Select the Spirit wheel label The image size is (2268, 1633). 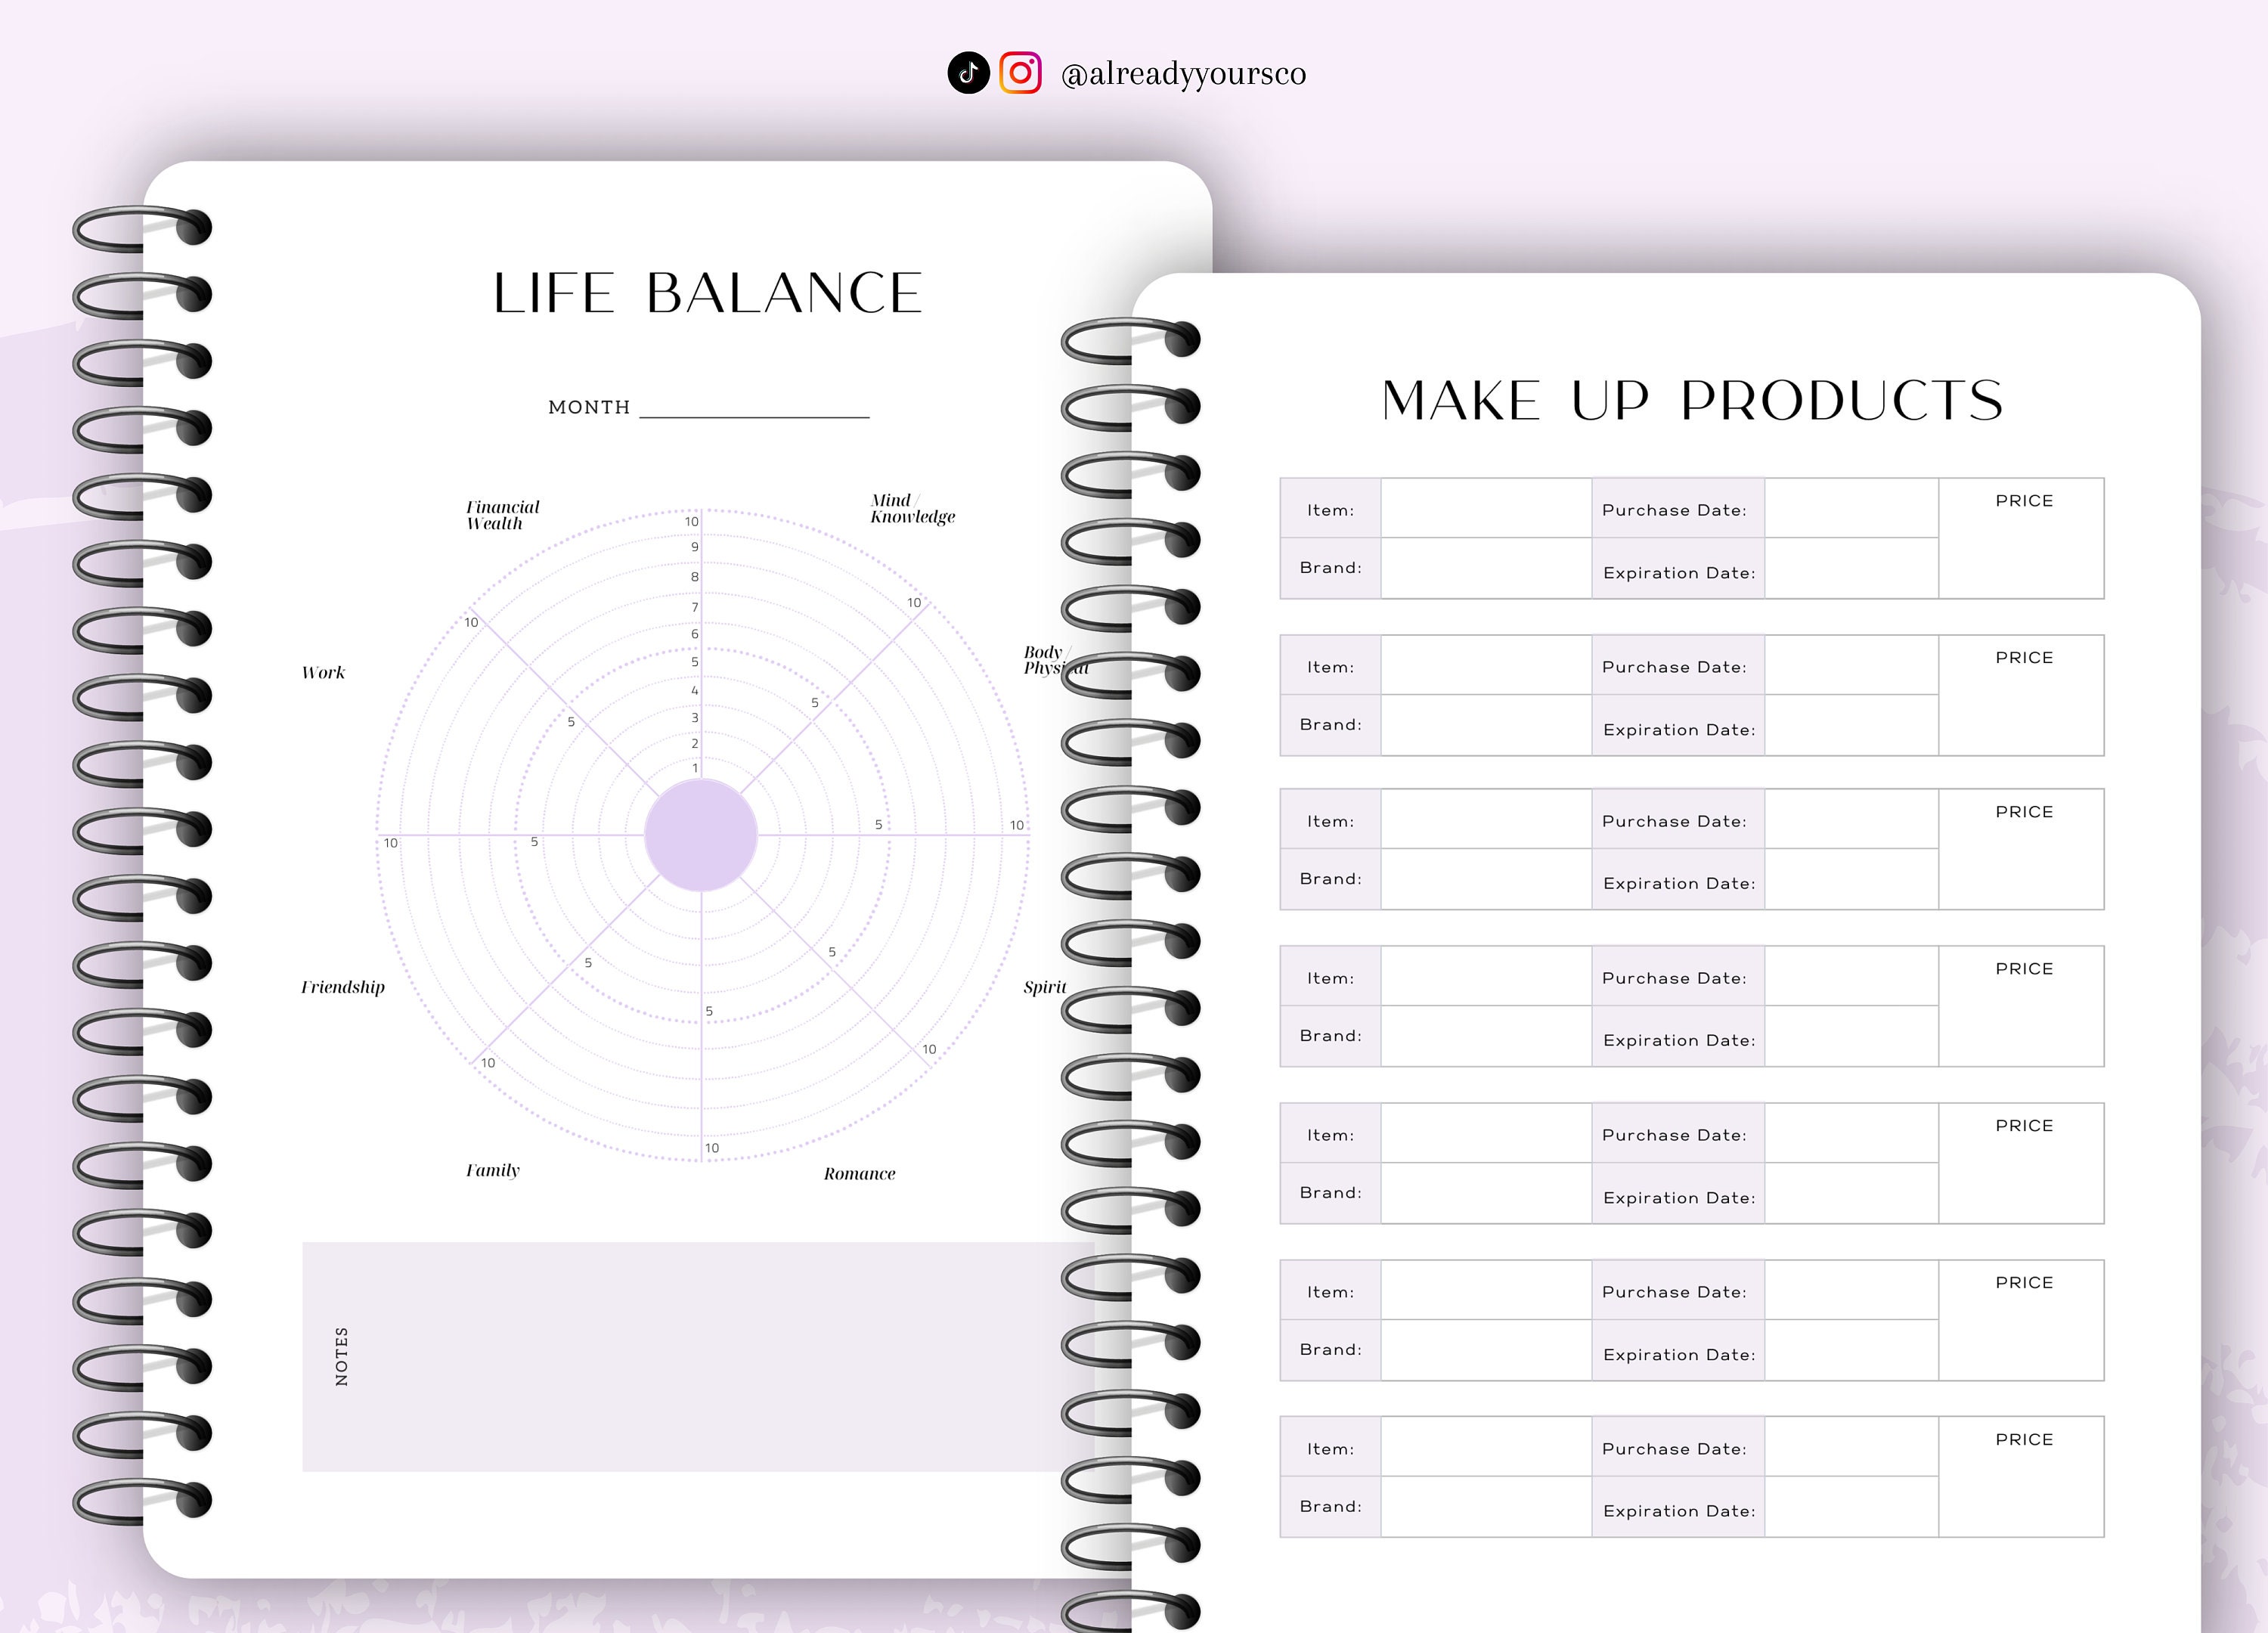1045,987
